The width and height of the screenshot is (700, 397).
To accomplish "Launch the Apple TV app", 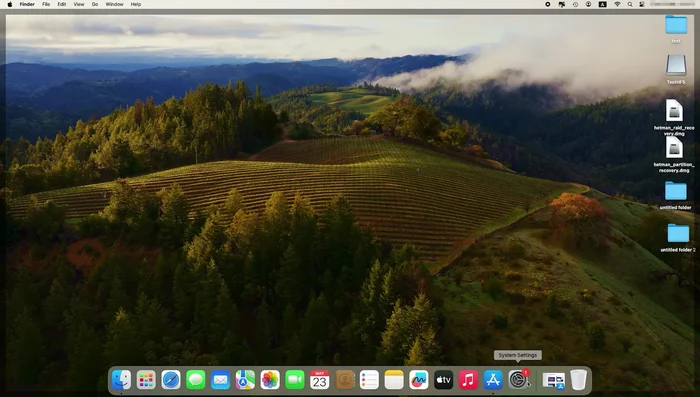I will (444, 380).
